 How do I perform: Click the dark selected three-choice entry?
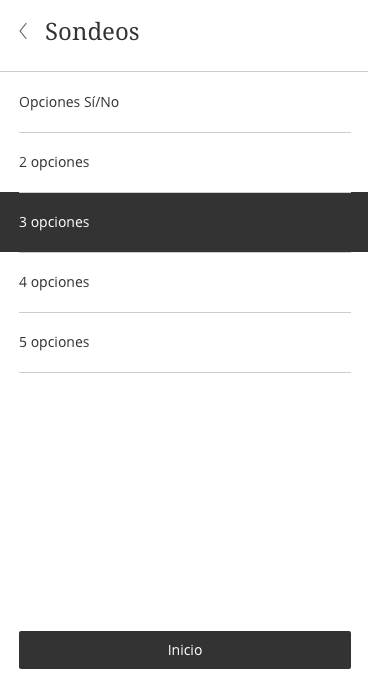185,222
